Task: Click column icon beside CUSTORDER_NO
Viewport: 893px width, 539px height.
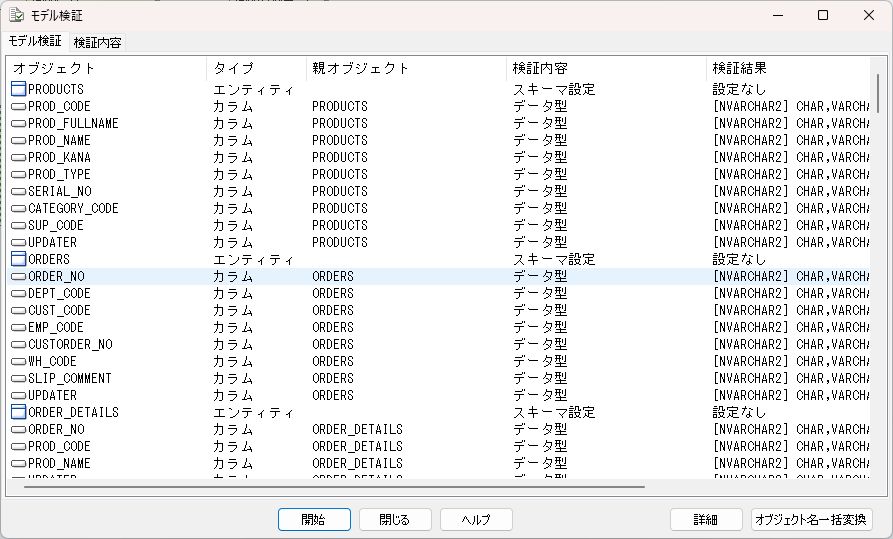Action: pos(19,345)
